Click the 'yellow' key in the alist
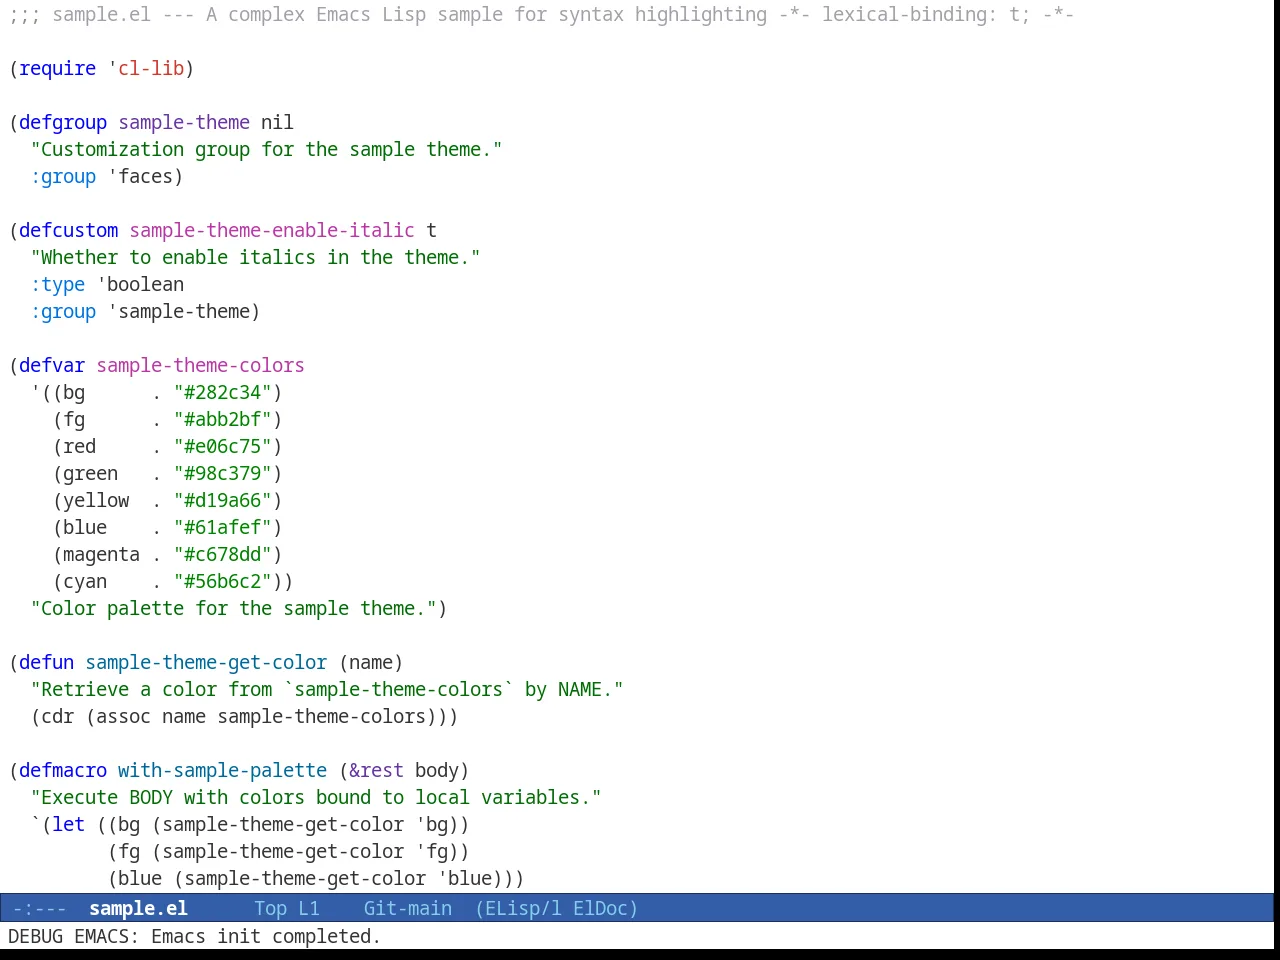The height and width of the screenshot is (960, 1280). tap(96, 500)
